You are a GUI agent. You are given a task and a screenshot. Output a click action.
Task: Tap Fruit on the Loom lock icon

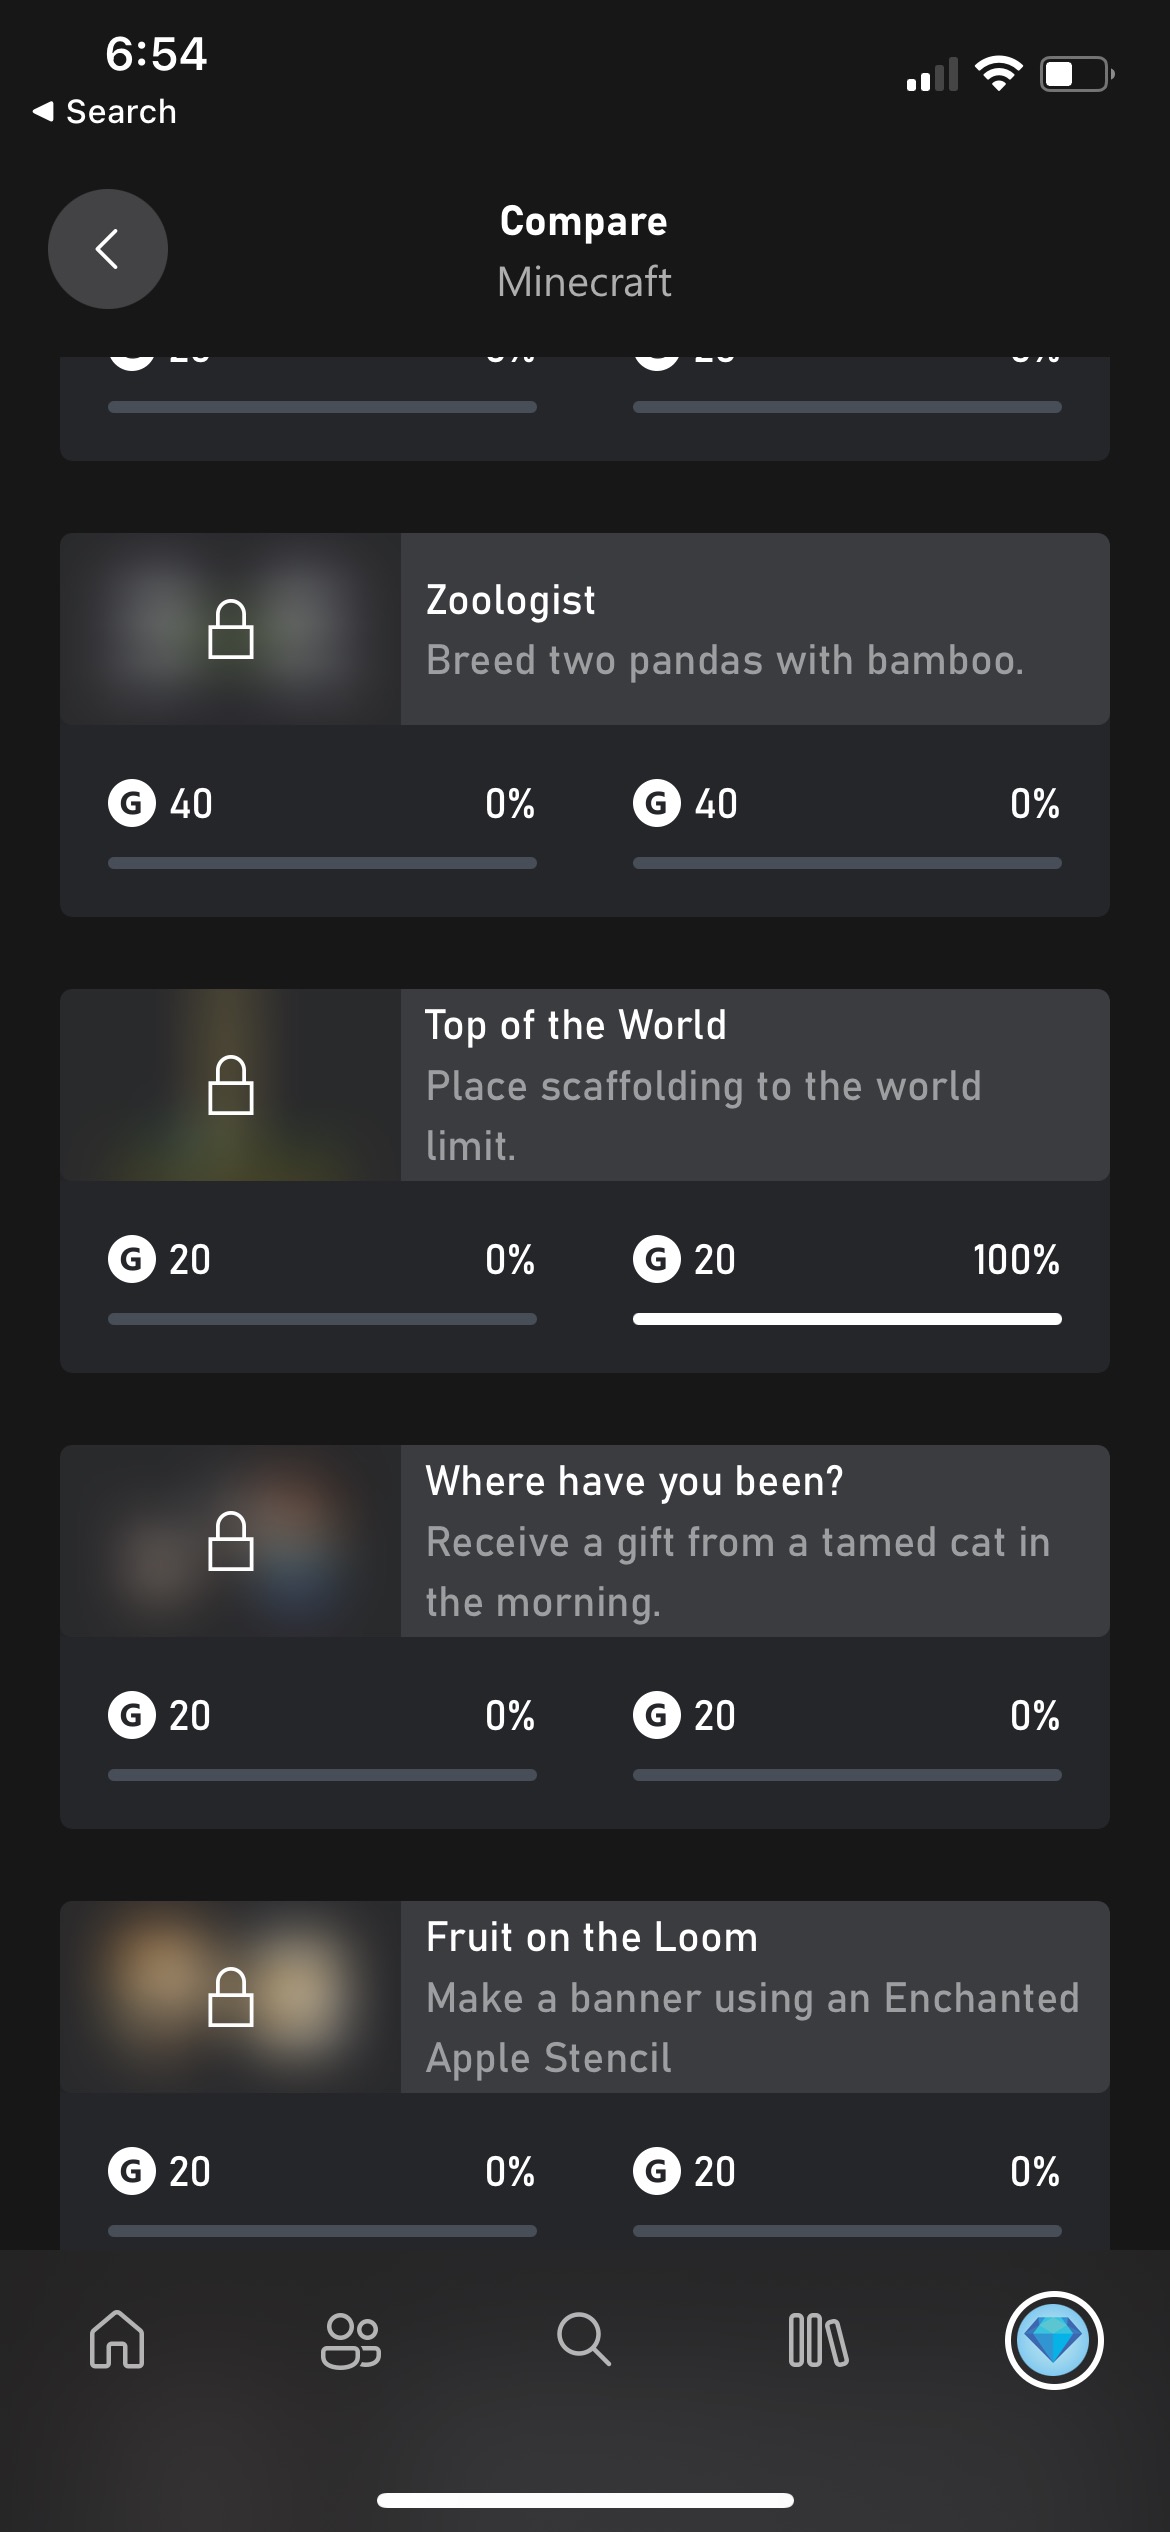pos(231,1997)
